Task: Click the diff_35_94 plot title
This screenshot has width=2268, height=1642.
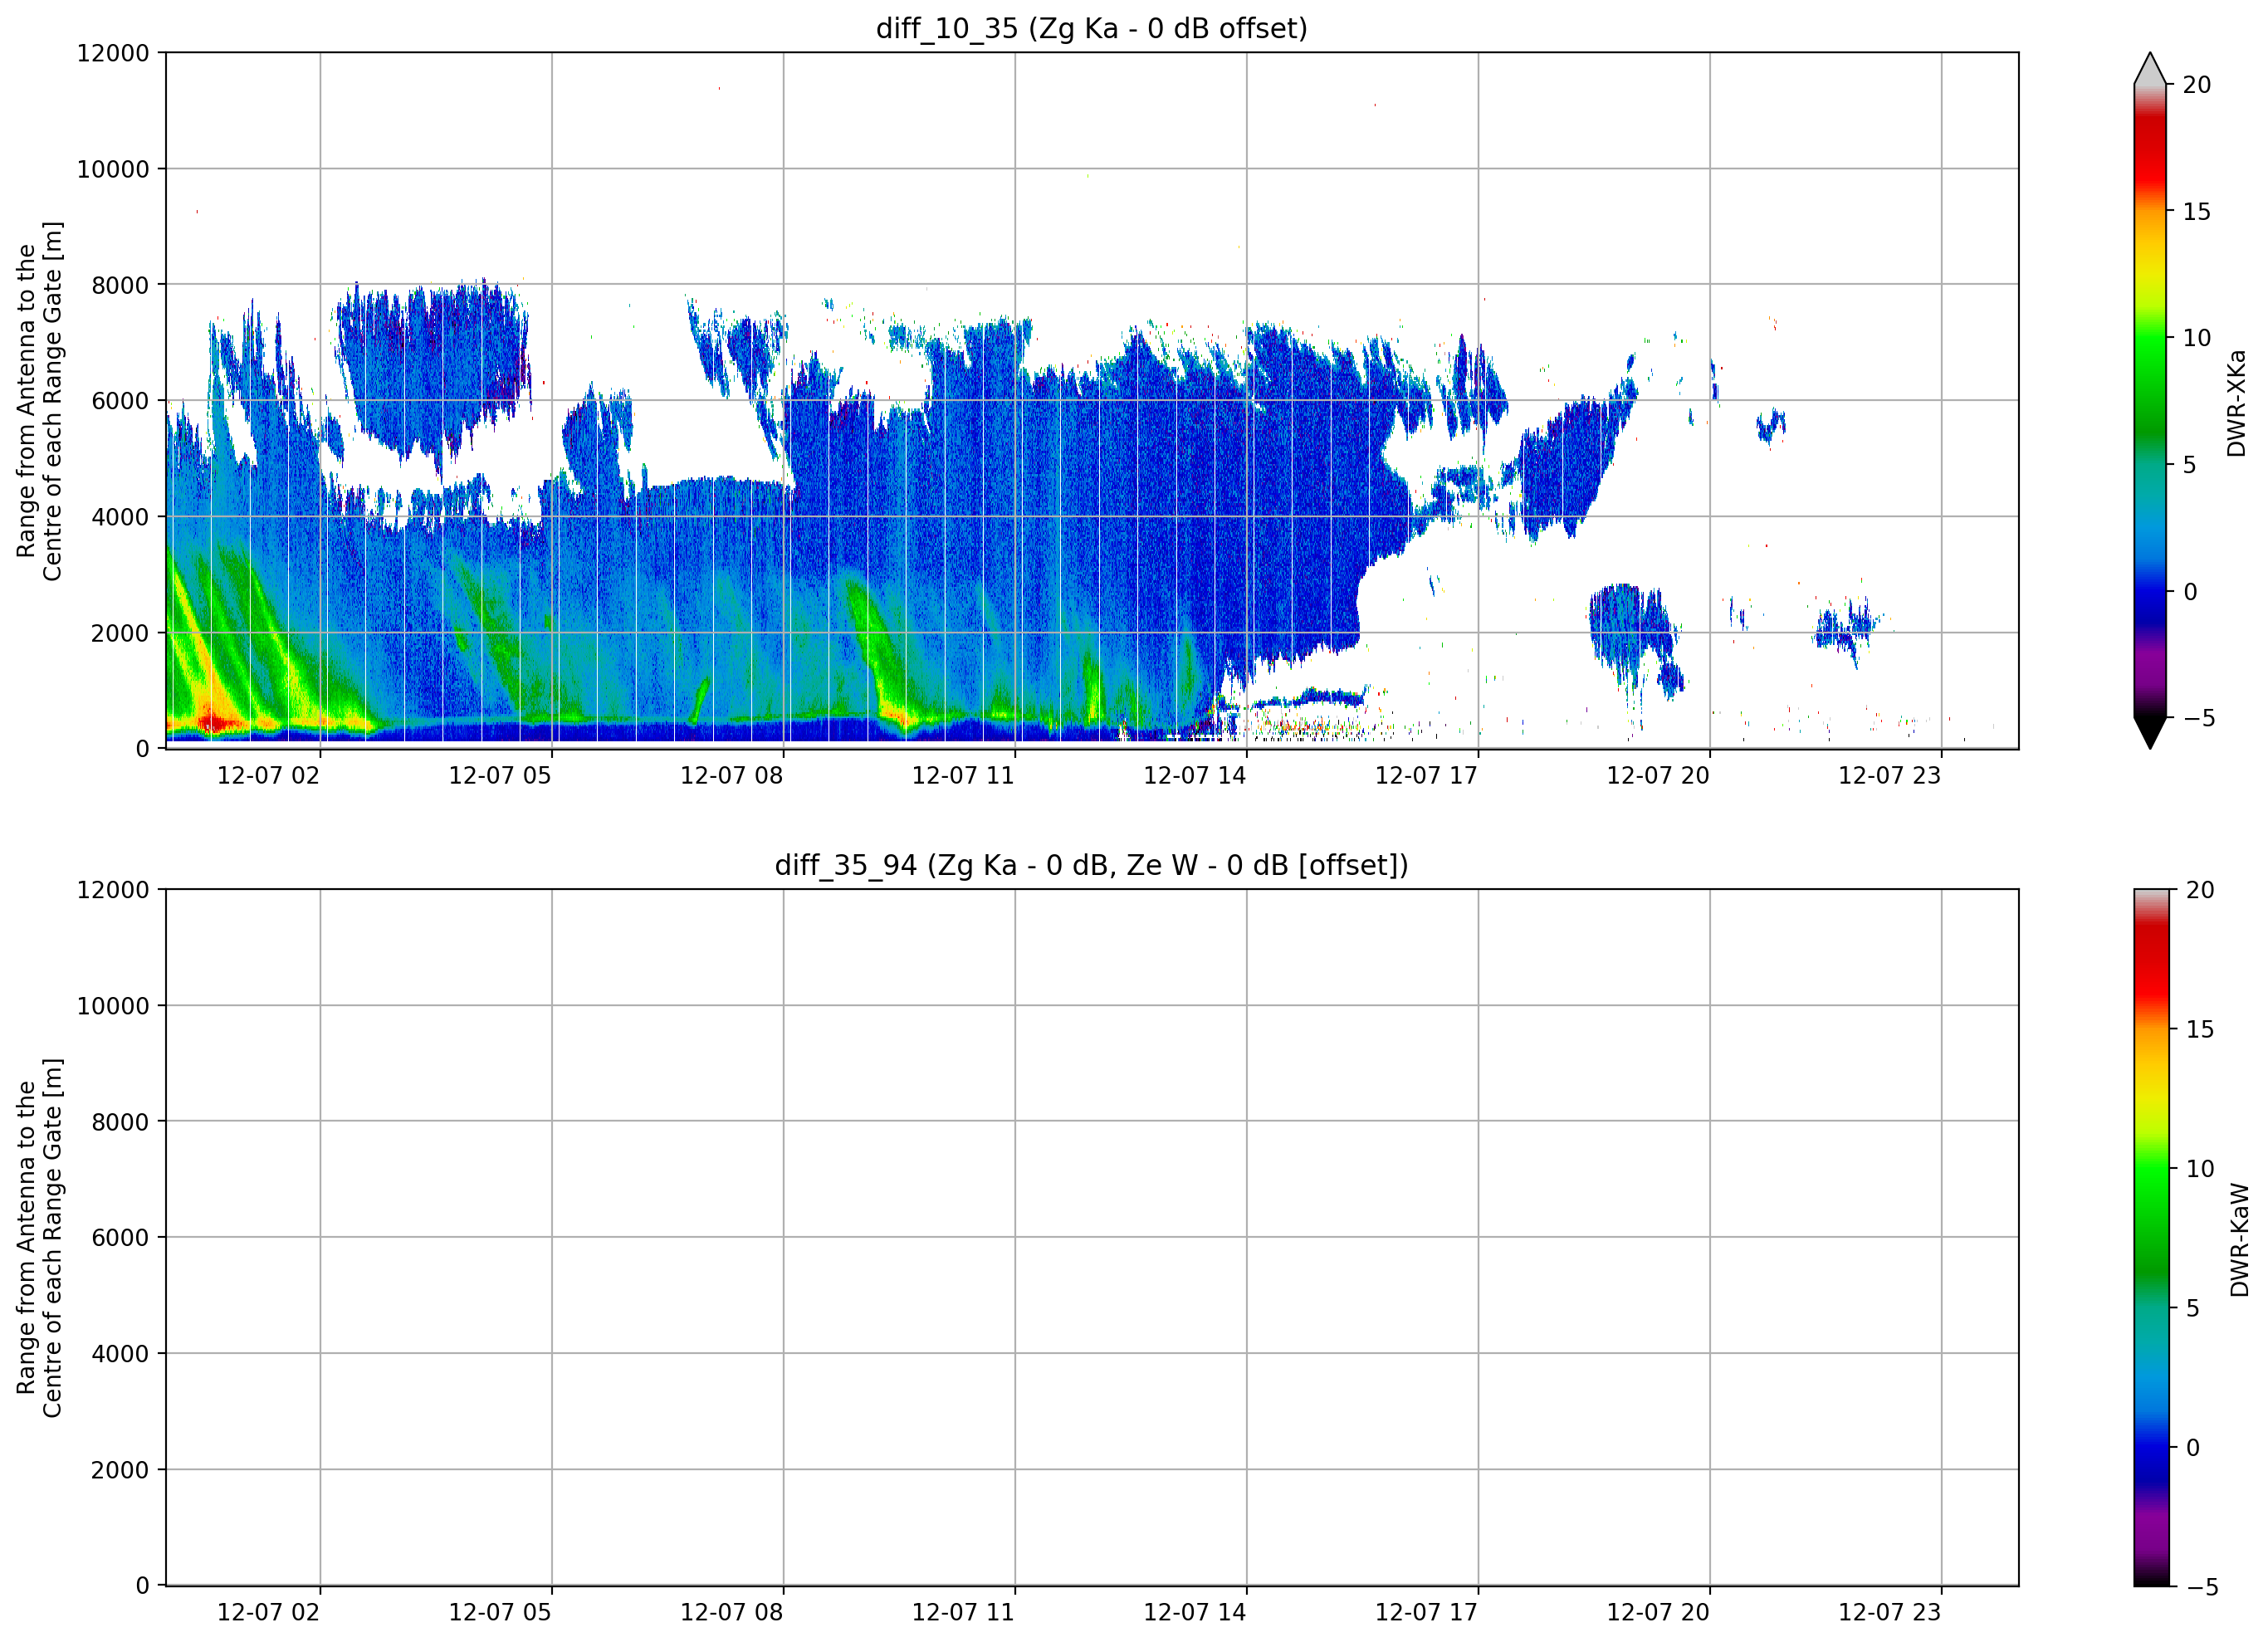Action: tap(1091, 865)
